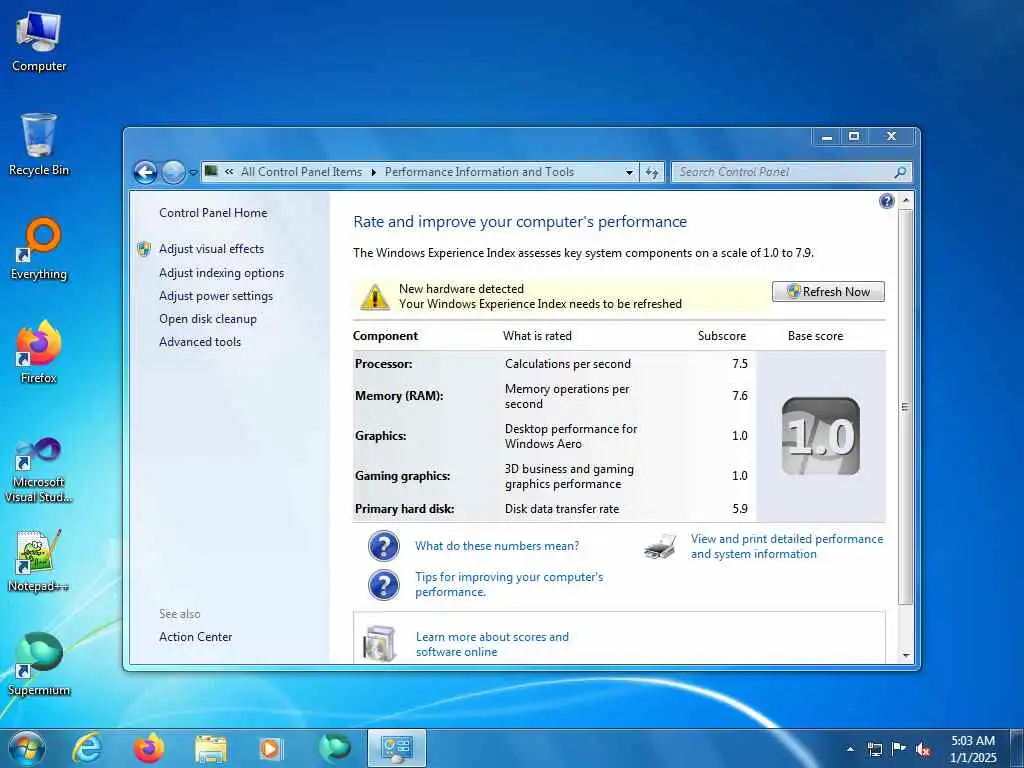
Task: Open the recent pages dropdown arrow
Action: [193, 173]
